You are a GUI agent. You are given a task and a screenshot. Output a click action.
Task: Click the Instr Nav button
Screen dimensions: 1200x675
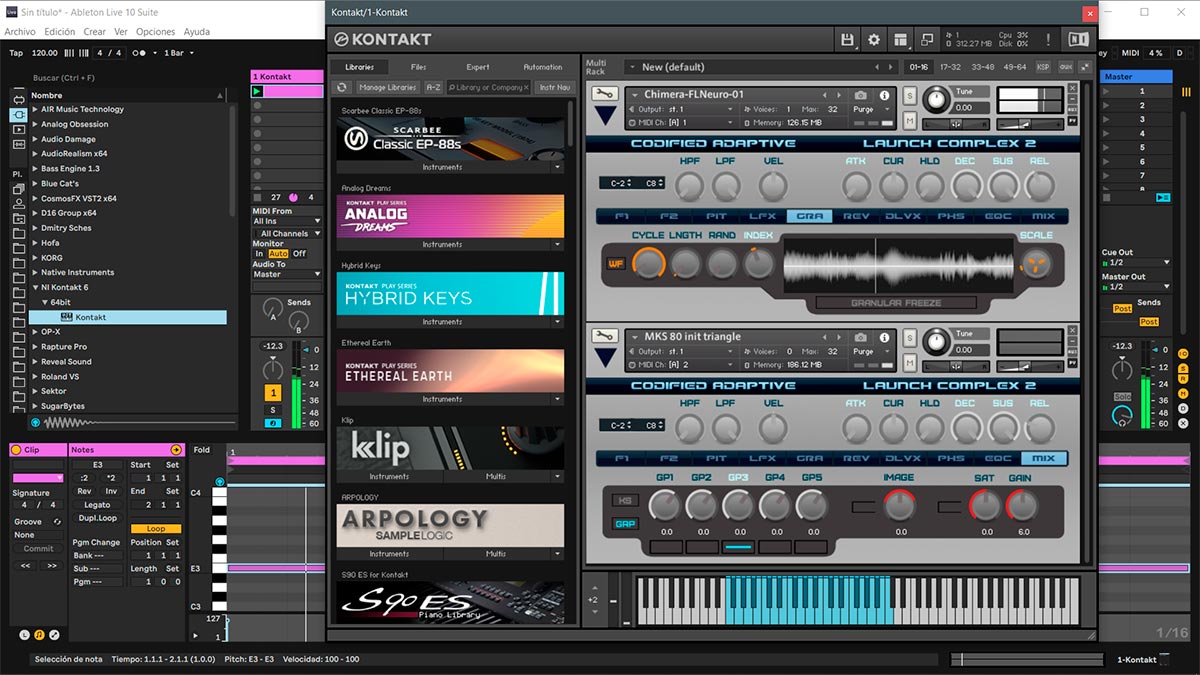[555, 87]
